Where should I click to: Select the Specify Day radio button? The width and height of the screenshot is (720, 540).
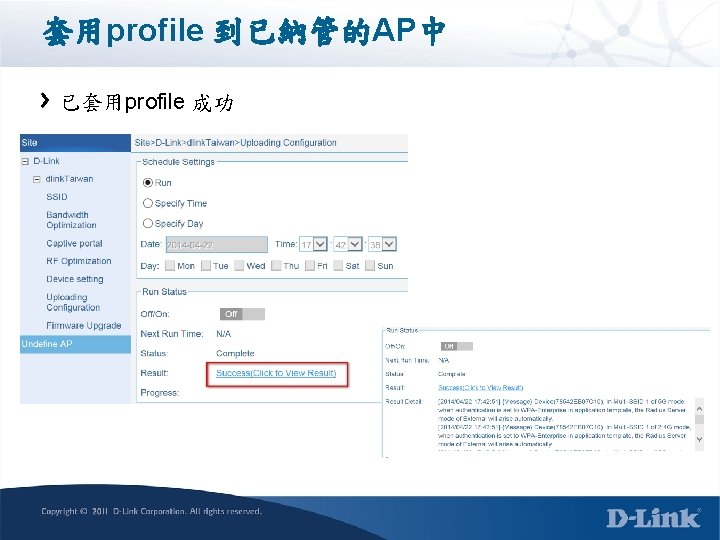point(148,224)
